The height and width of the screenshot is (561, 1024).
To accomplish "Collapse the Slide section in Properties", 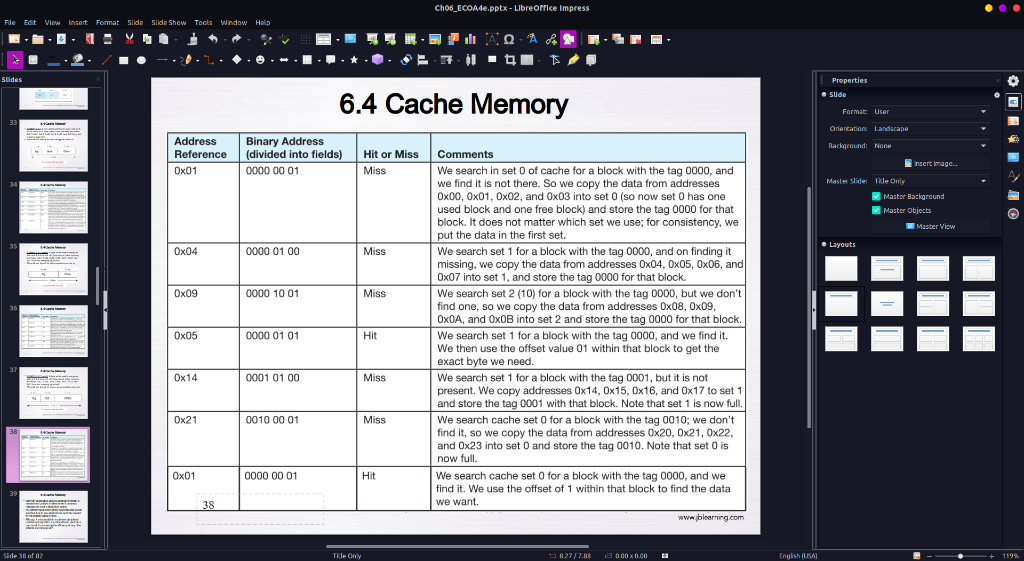I will pos(824,95).
